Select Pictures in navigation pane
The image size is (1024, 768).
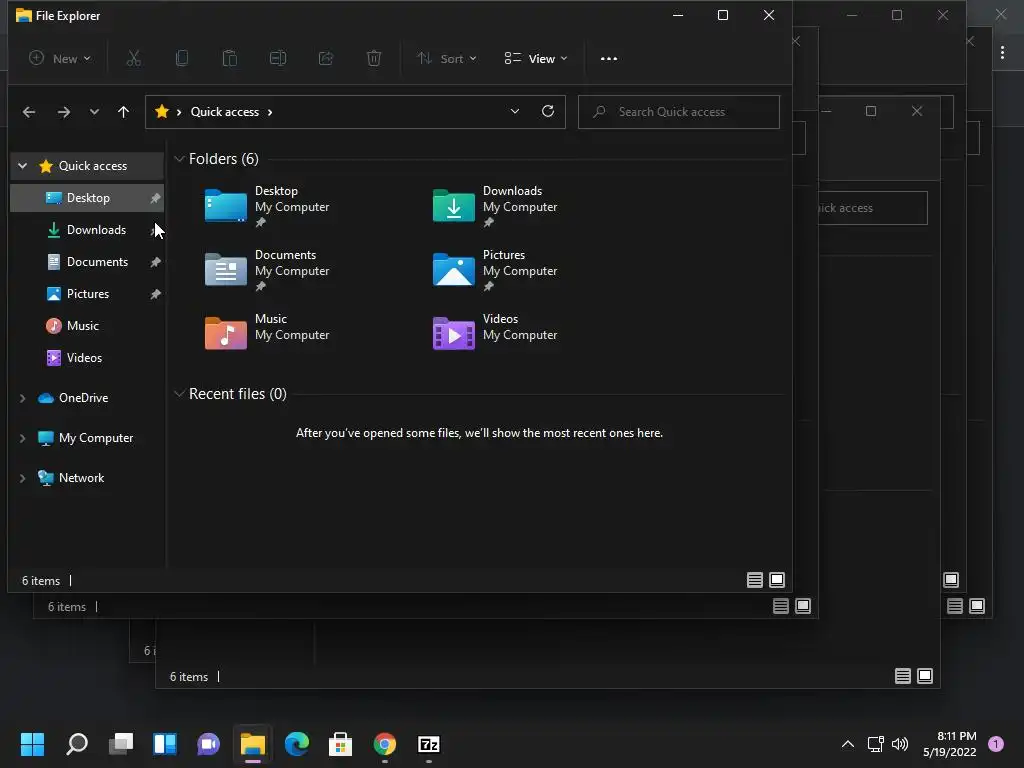pyautogui.click(x=86, y=294)
